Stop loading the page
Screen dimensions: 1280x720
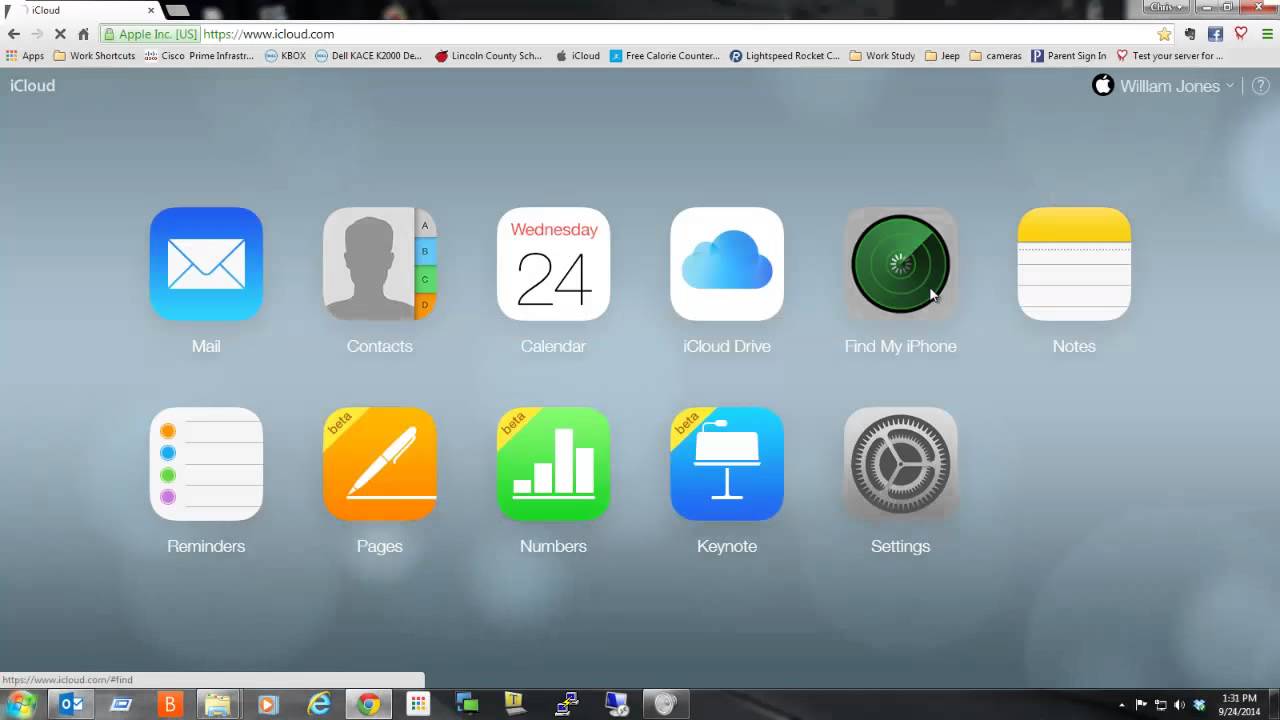60,34
